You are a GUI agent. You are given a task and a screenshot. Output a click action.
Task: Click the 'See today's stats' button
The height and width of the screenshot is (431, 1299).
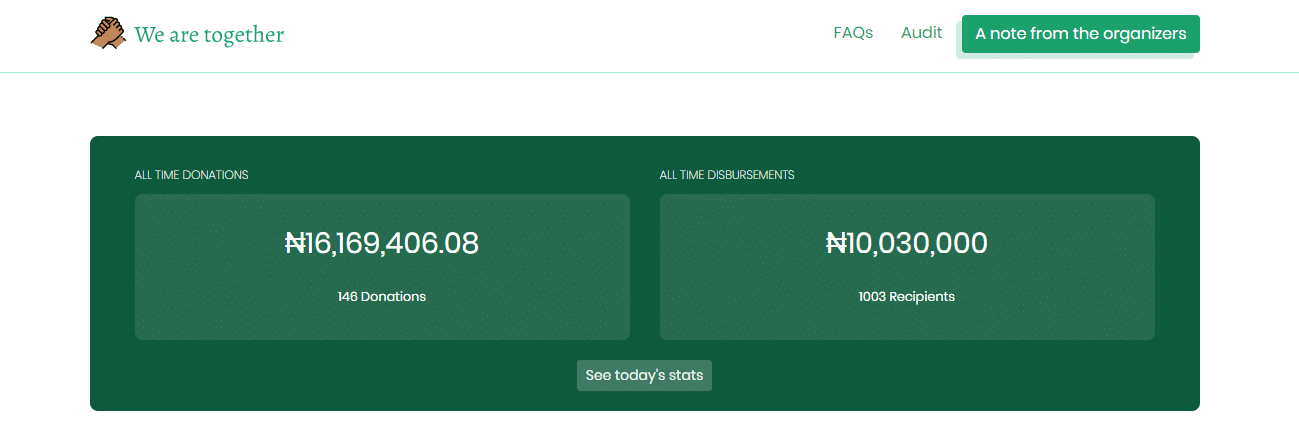644,375
